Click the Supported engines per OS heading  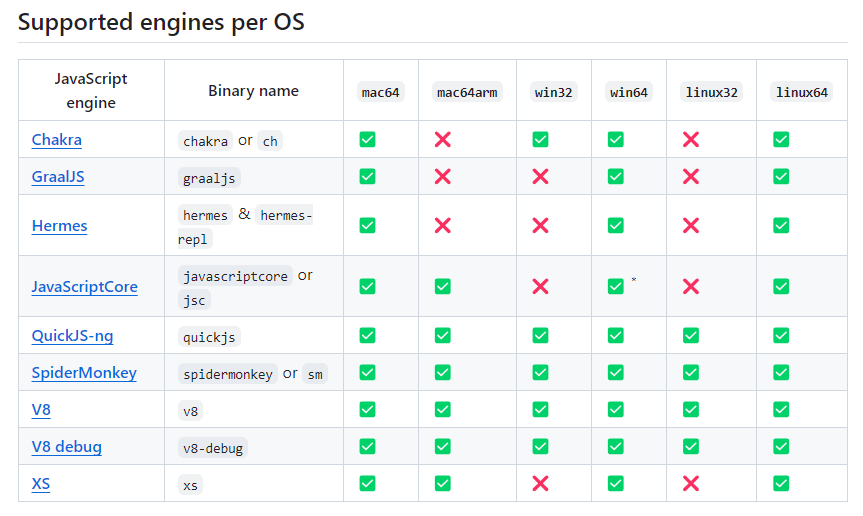161,22
